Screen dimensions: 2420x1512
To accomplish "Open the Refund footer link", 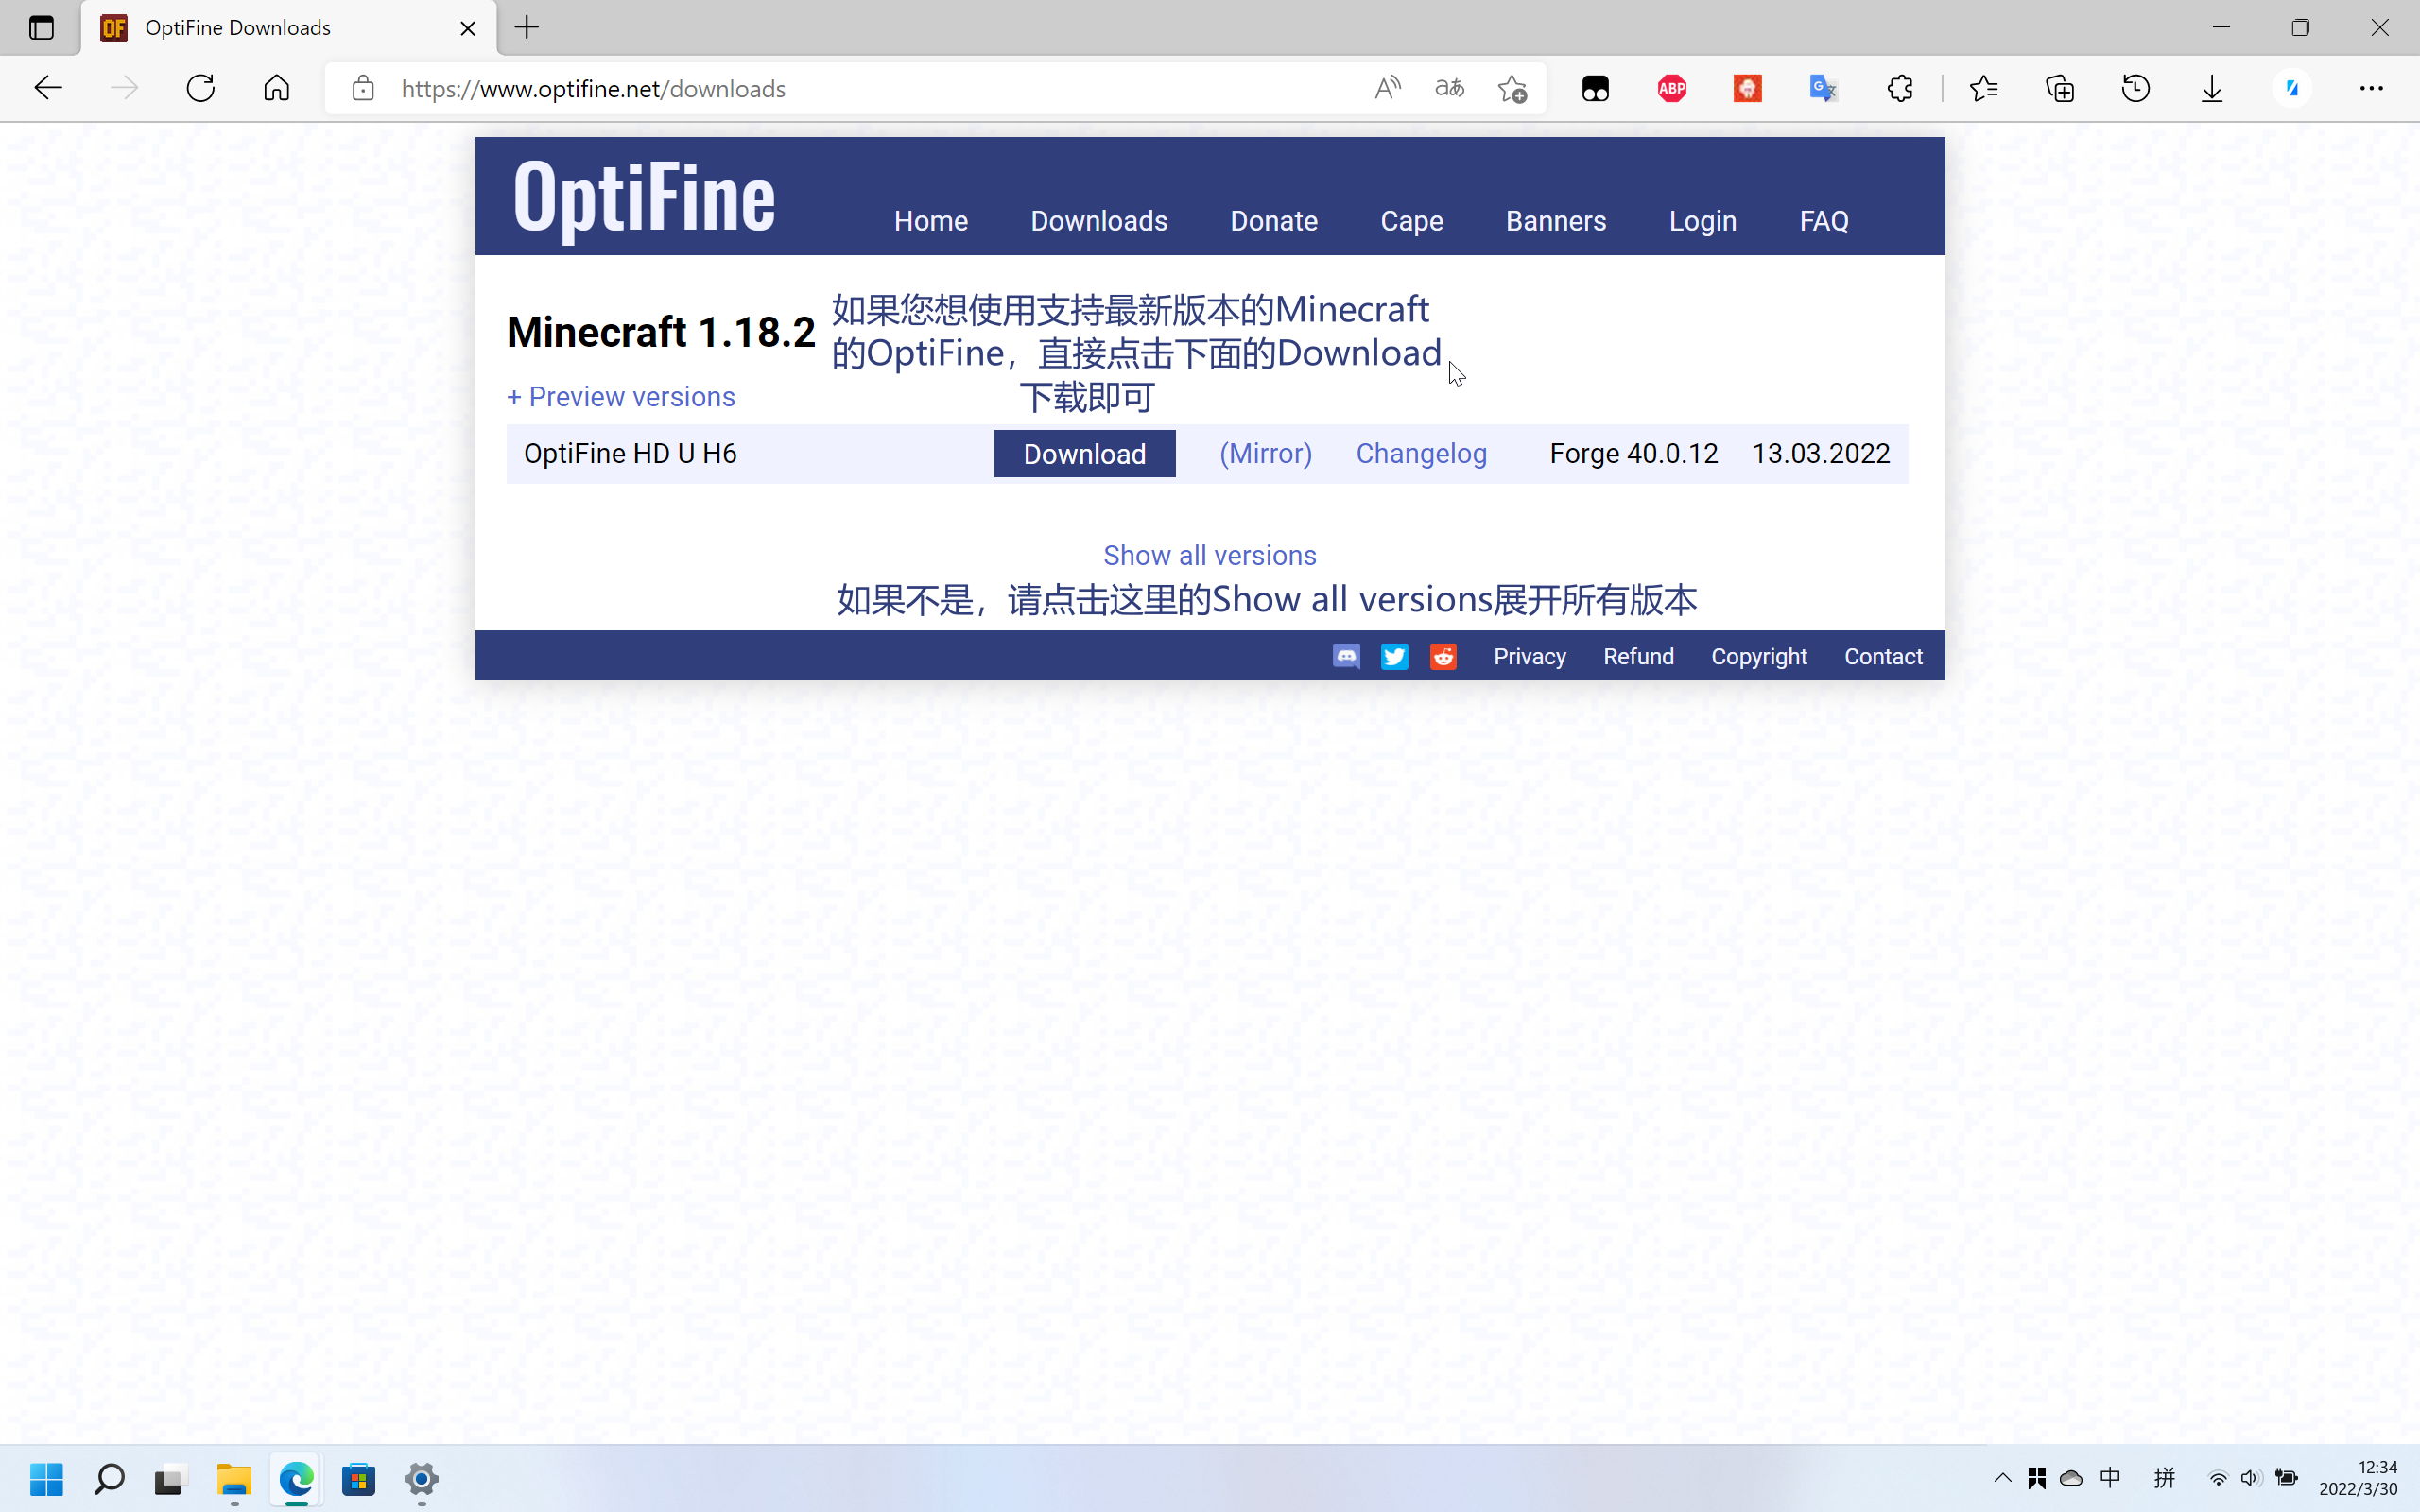I will 1639,657.
